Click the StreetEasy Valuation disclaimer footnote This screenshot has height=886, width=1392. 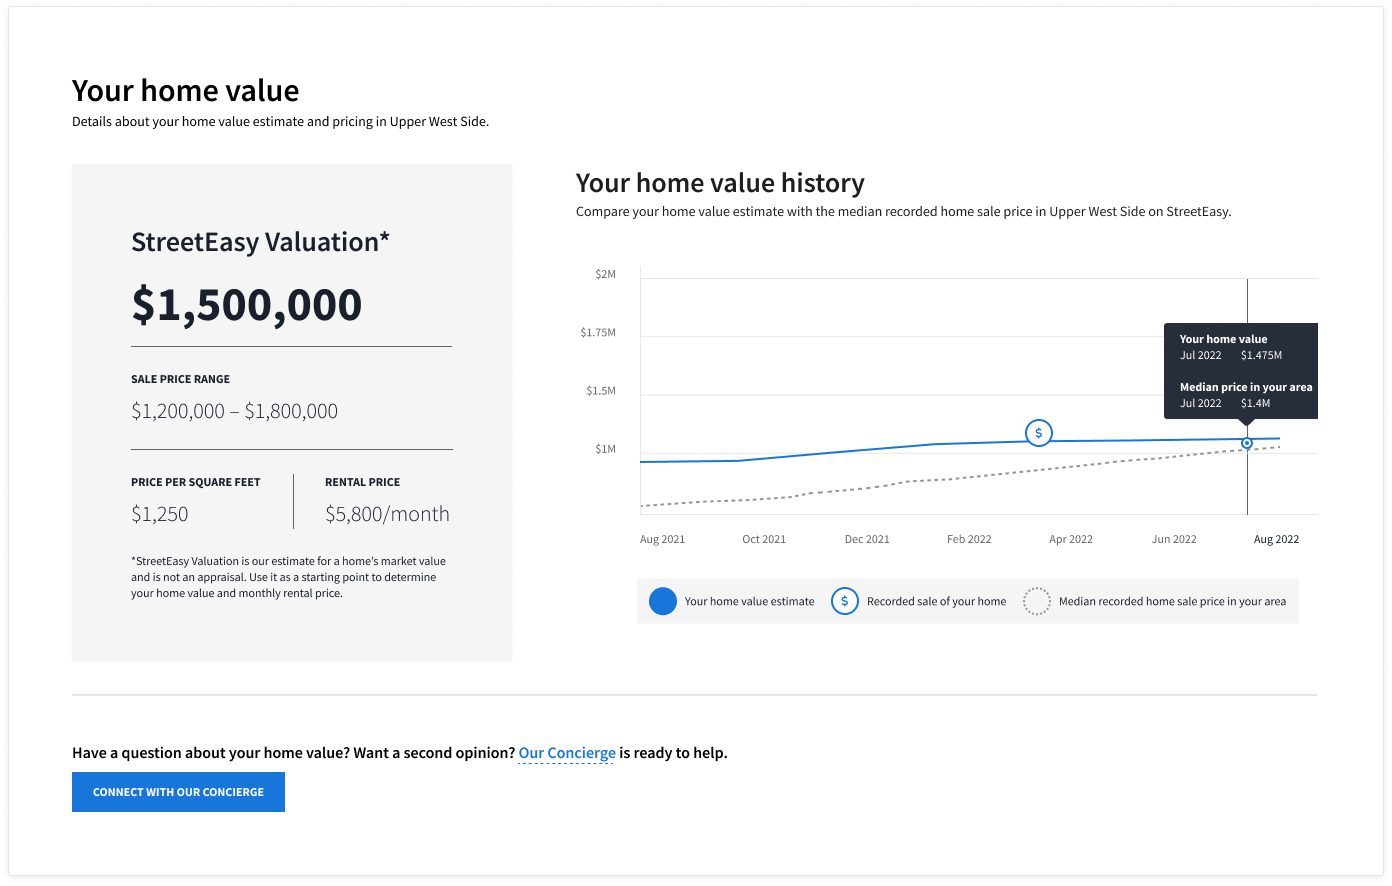288,577
